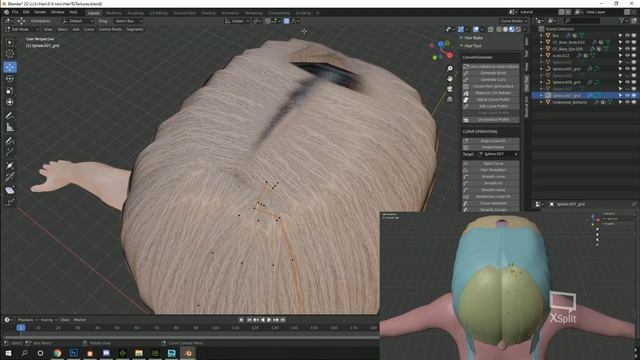Select the Annotate pencil tool
640x360 pixels.
click(x=10, y=116)
